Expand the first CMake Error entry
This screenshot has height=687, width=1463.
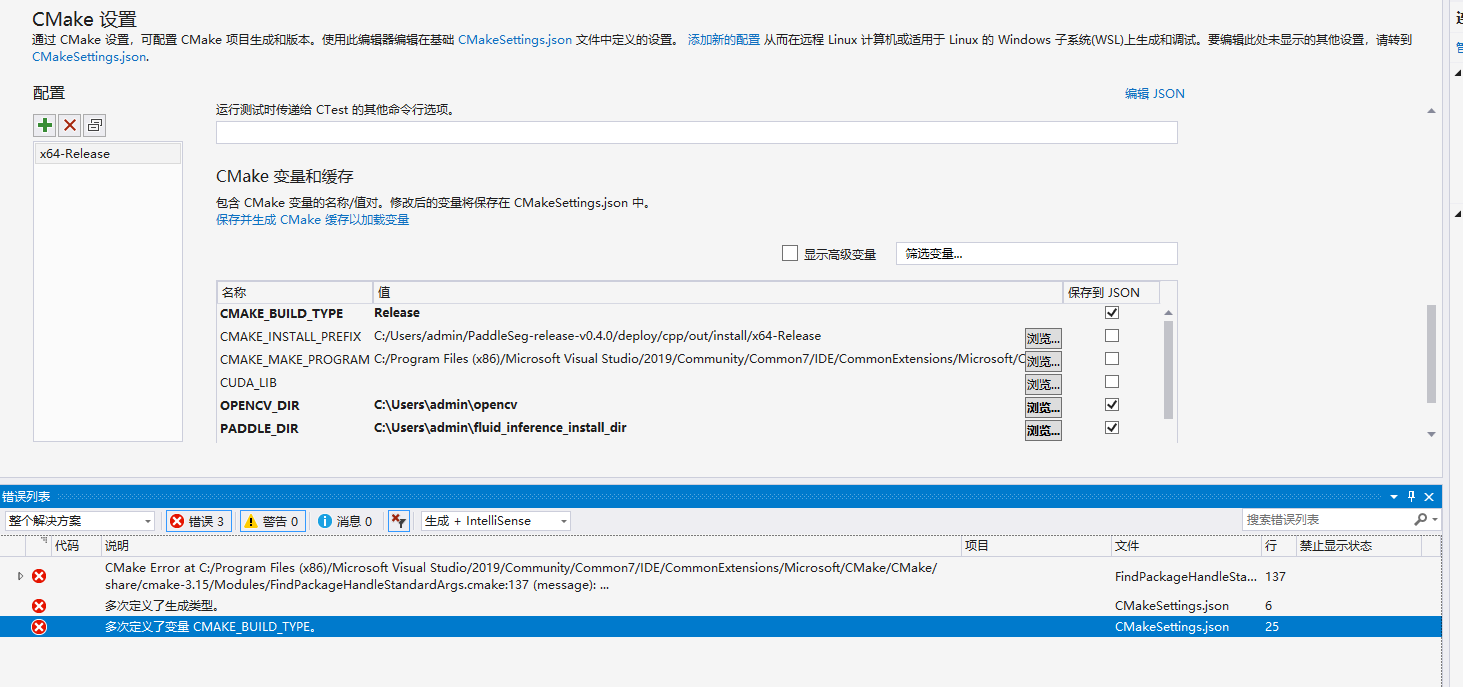click(18, 576)
